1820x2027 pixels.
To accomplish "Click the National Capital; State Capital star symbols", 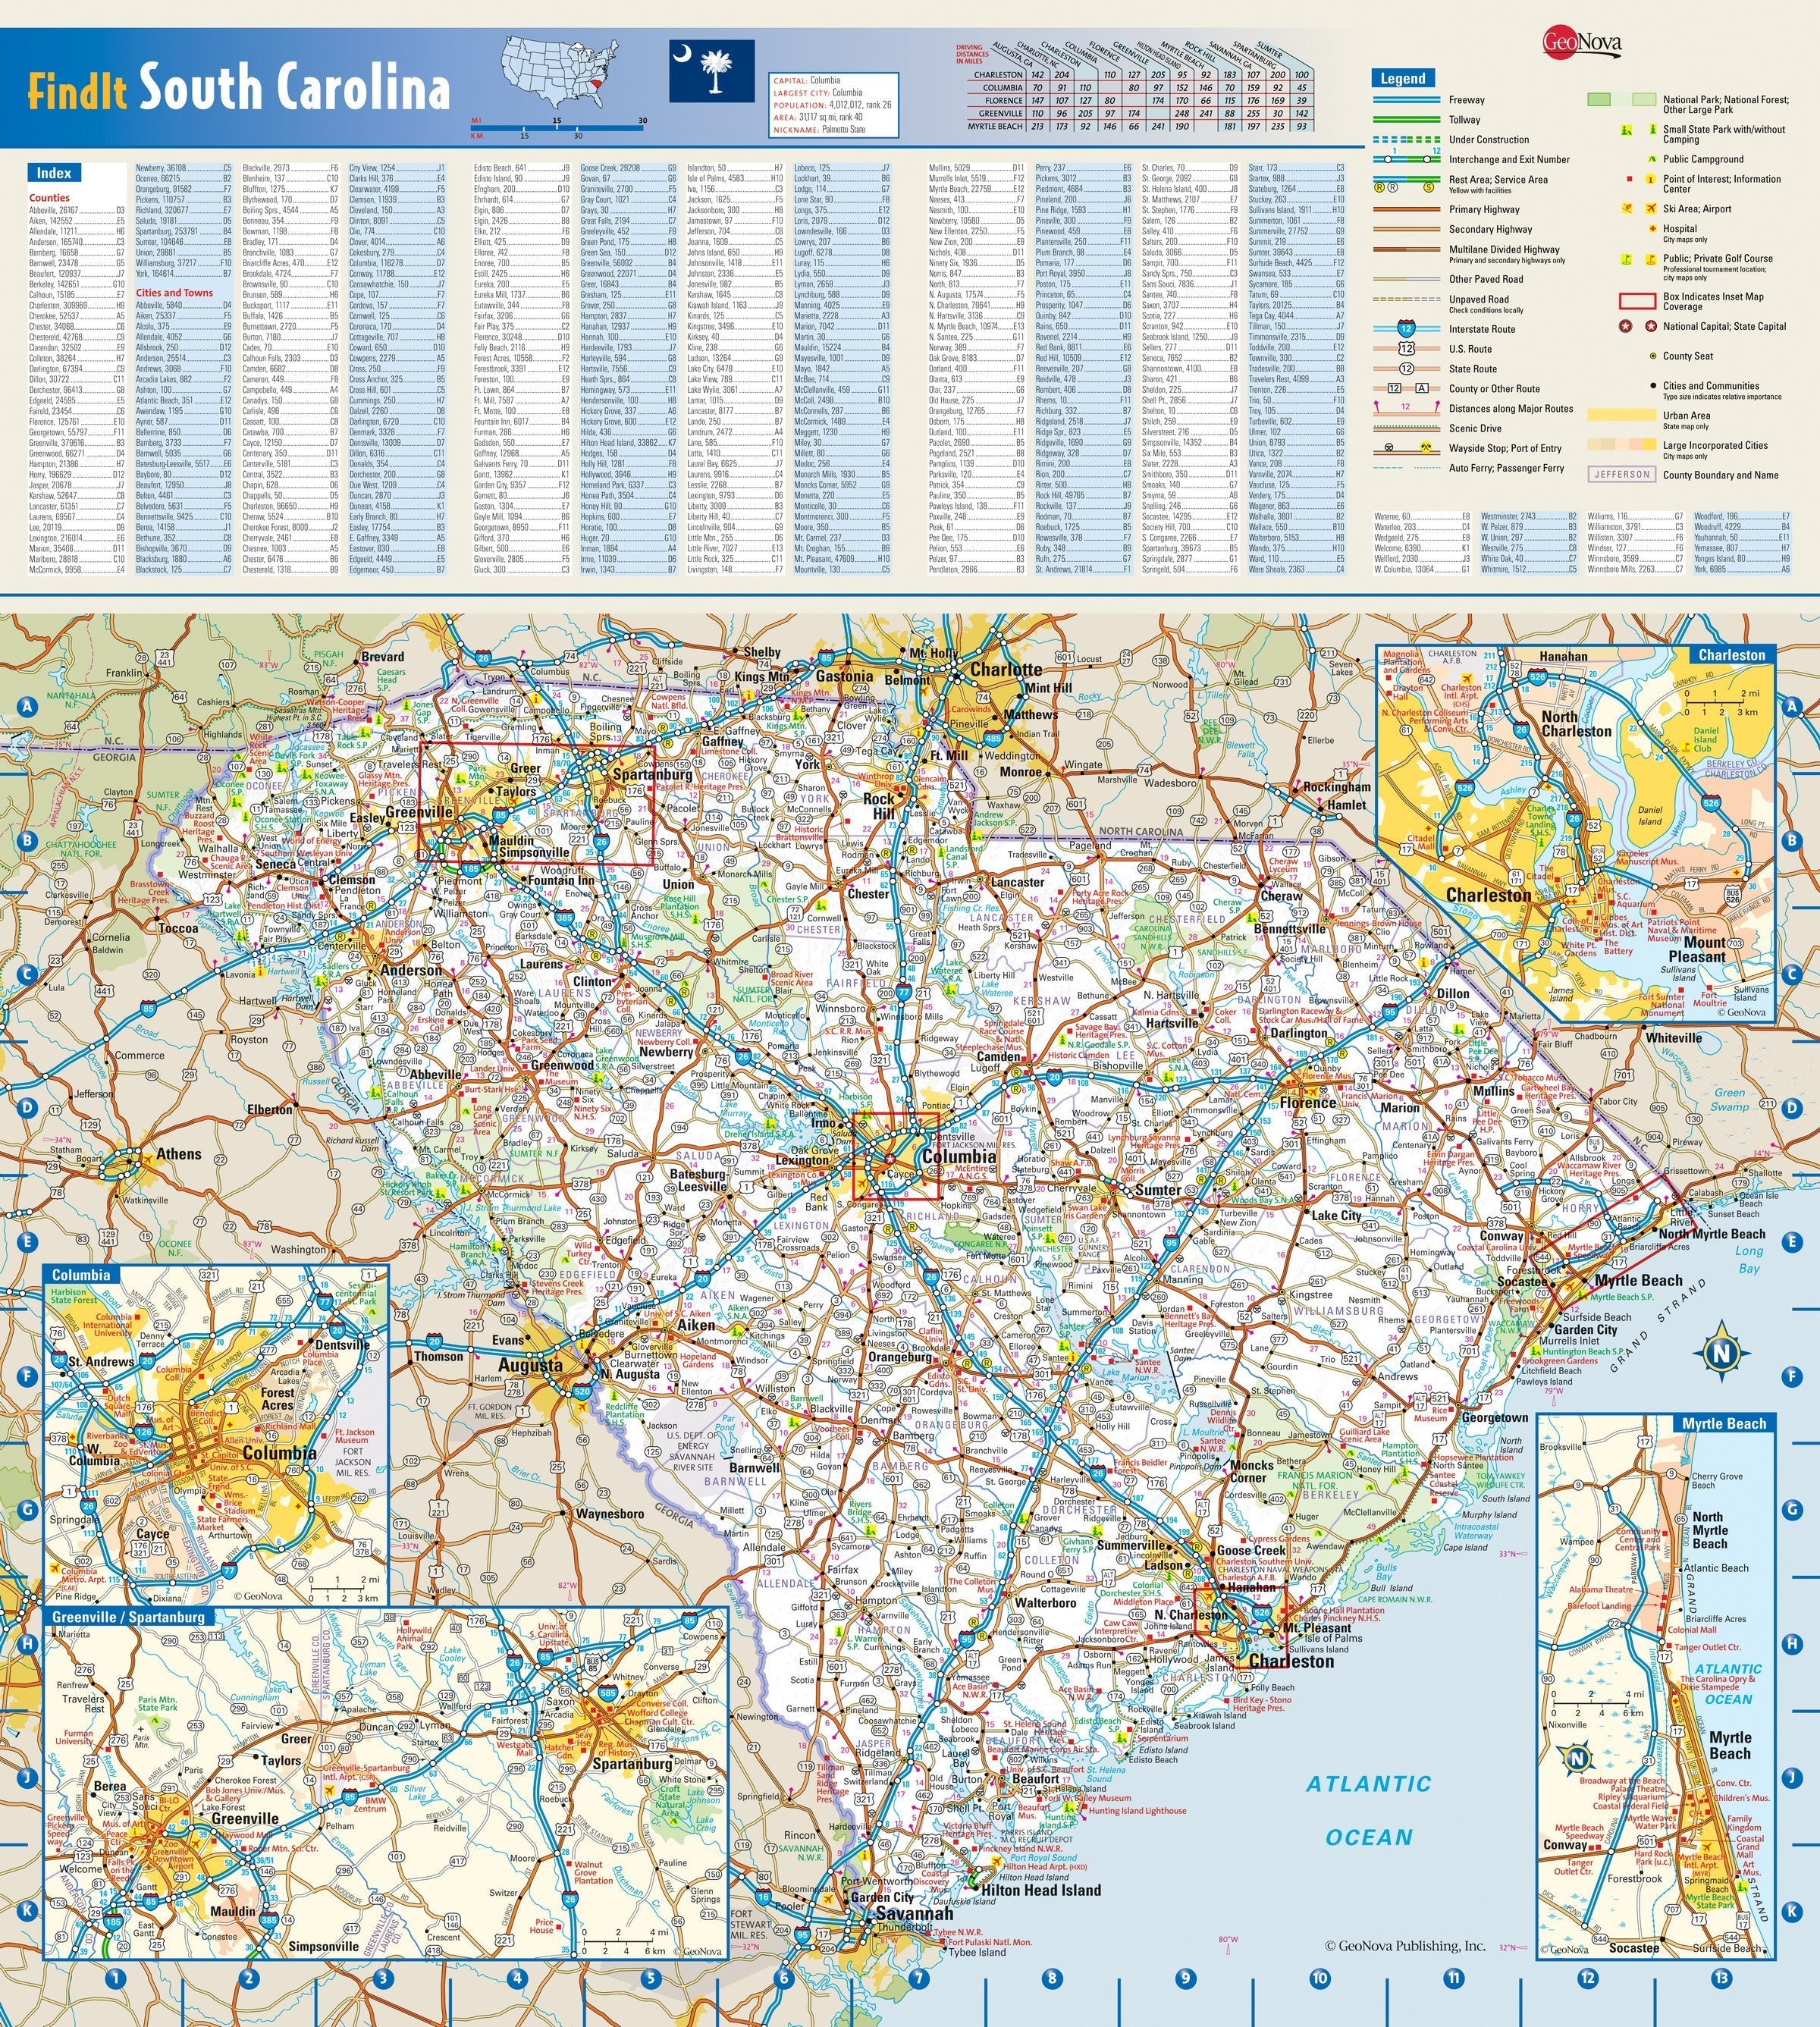I will [x=1639, y=326].
